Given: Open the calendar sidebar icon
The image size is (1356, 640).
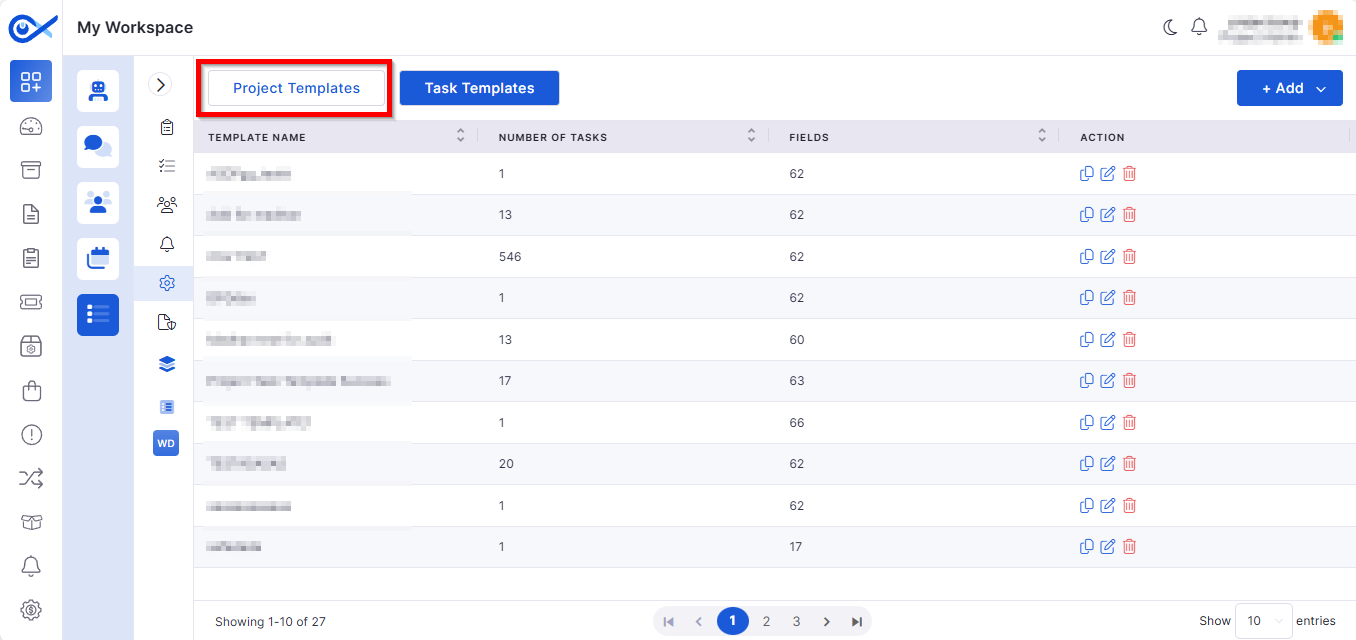Looking at the screenshot, I should [x=98, y=259].
